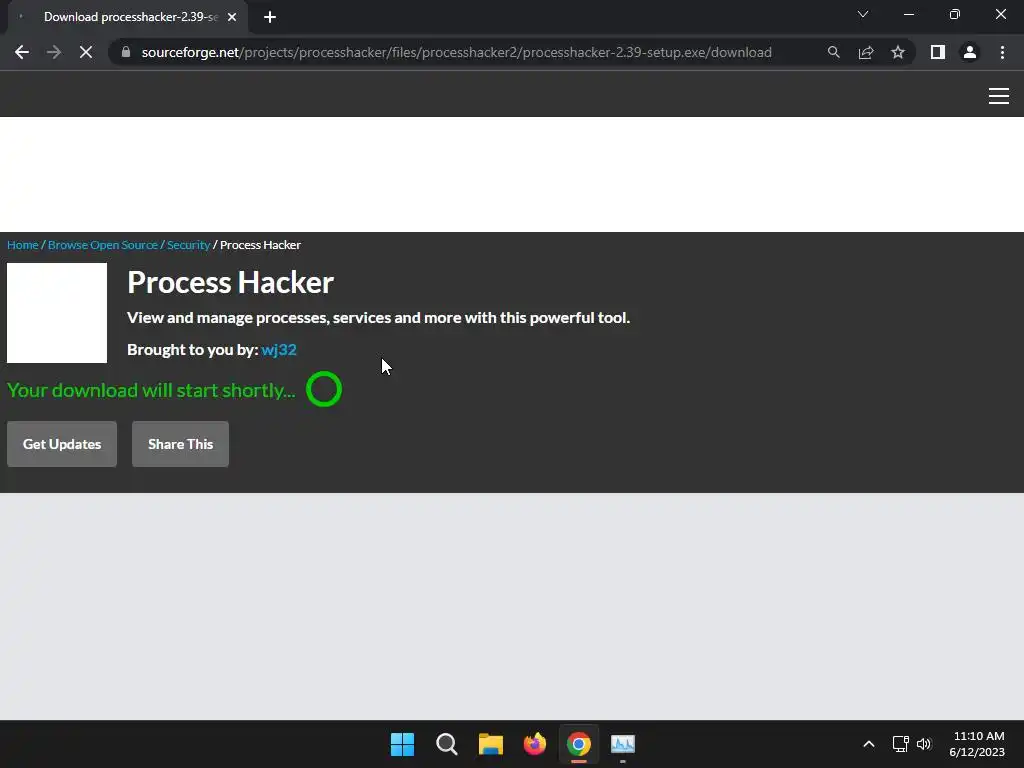This screenshot has height=768, width=1024.
Task: Stop loading the page
Action: pos(86,52)
